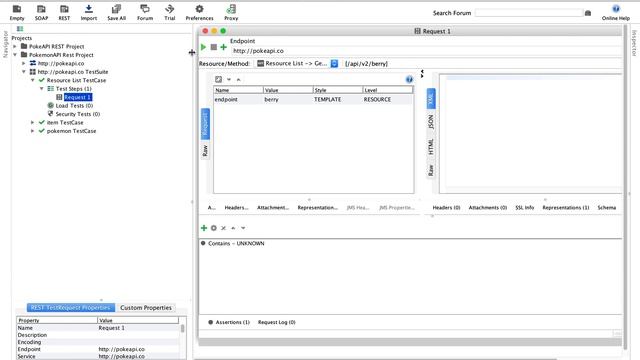The image size is (640, 360).
Task: Click the search forum button icon
Action: click(588, 13)
